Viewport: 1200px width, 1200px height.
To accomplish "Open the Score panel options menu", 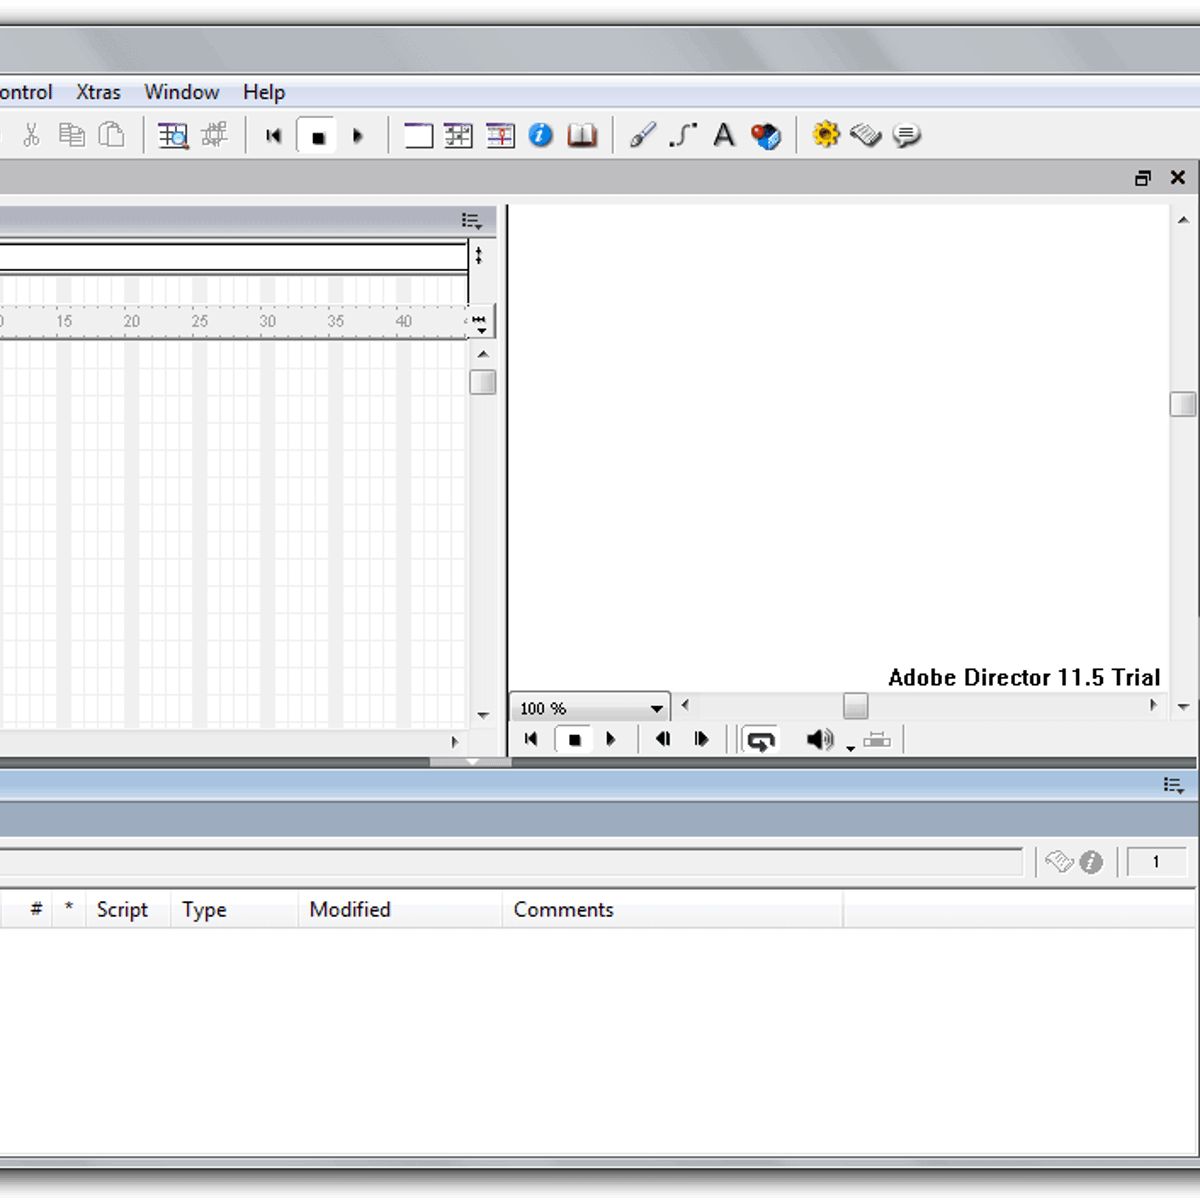I will pos(472,221).
